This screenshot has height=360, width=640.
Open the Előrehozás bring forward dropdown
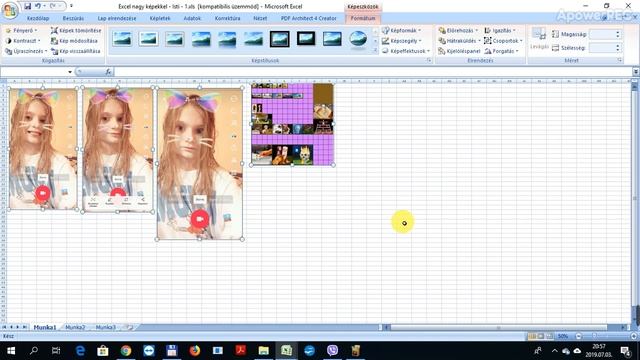tap(458, 30)
